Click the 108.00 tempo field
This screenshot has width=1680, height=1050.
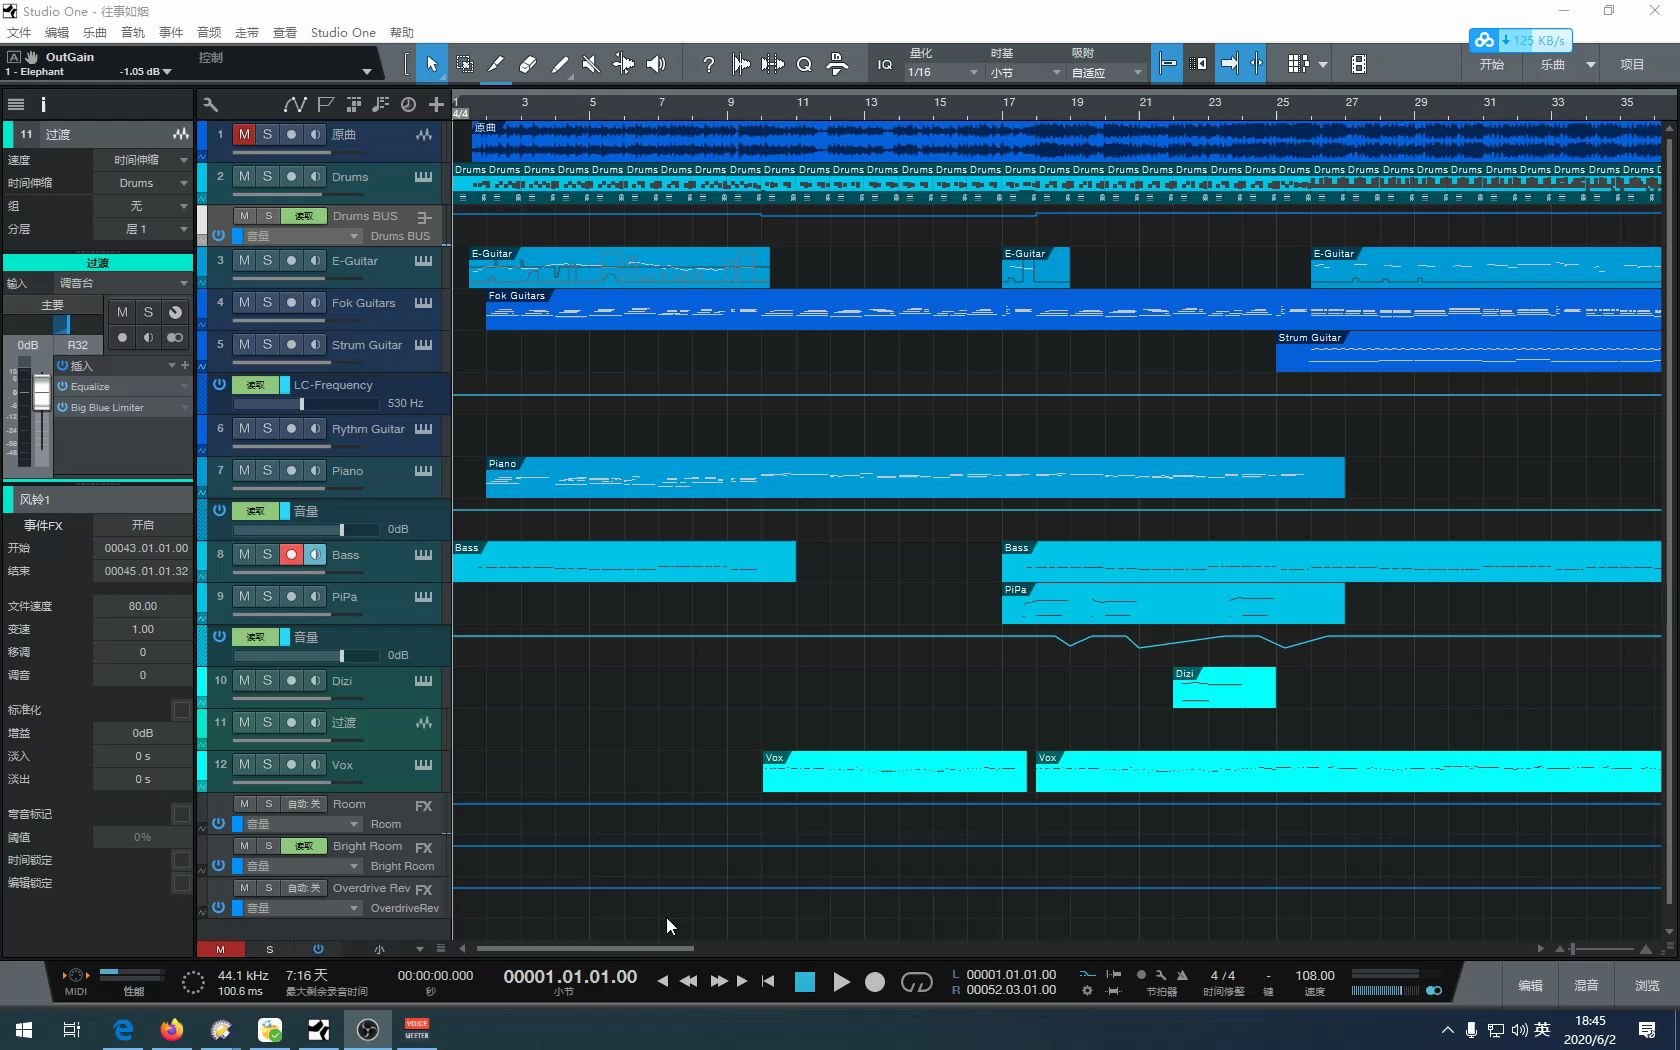tap(1314, 975)
